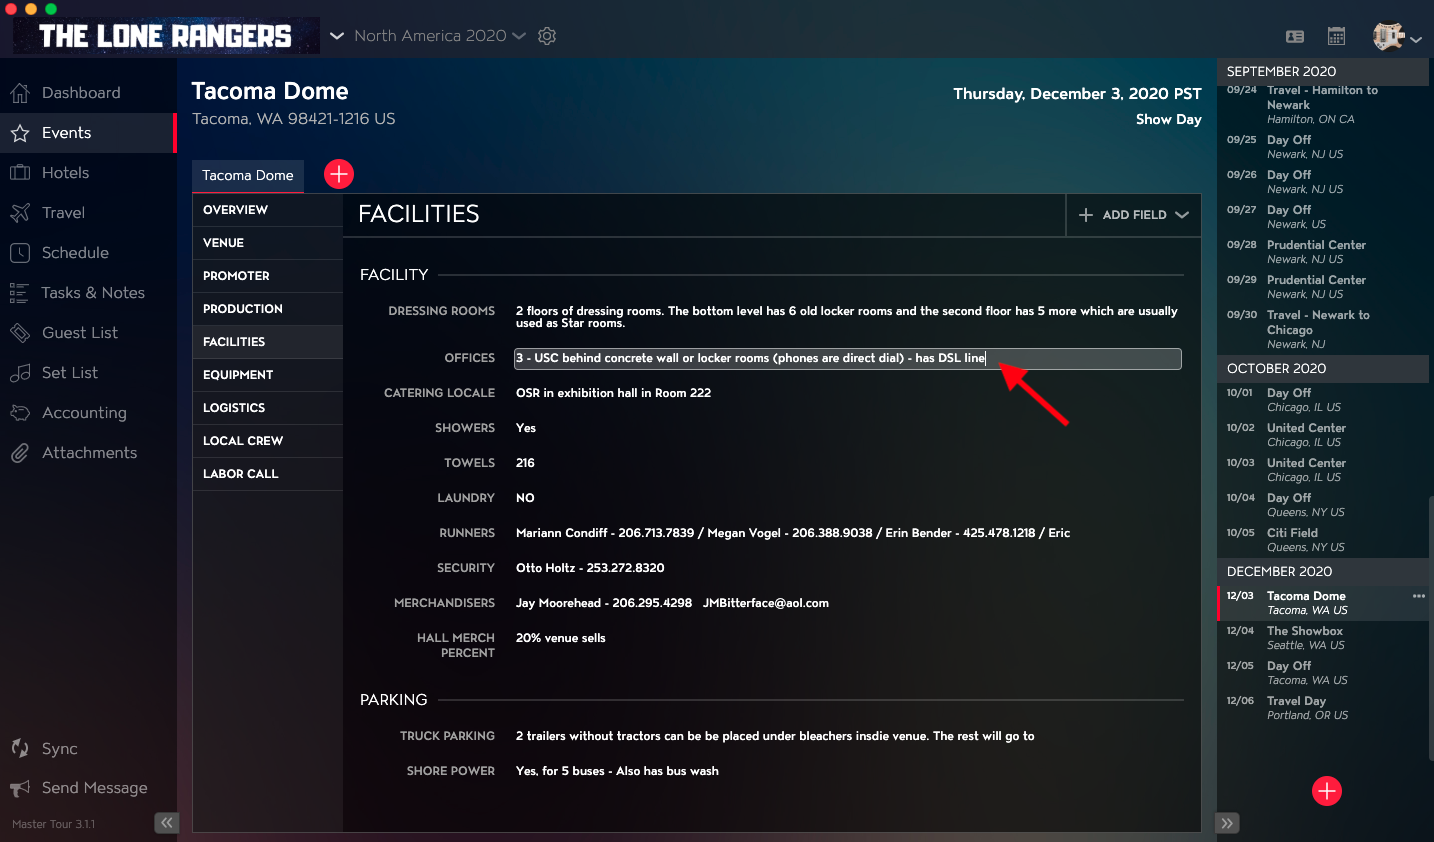The width and height of the screenshot is (1434, 842).
Task: Open the Labor Call section
Action: tap(267, 474)
